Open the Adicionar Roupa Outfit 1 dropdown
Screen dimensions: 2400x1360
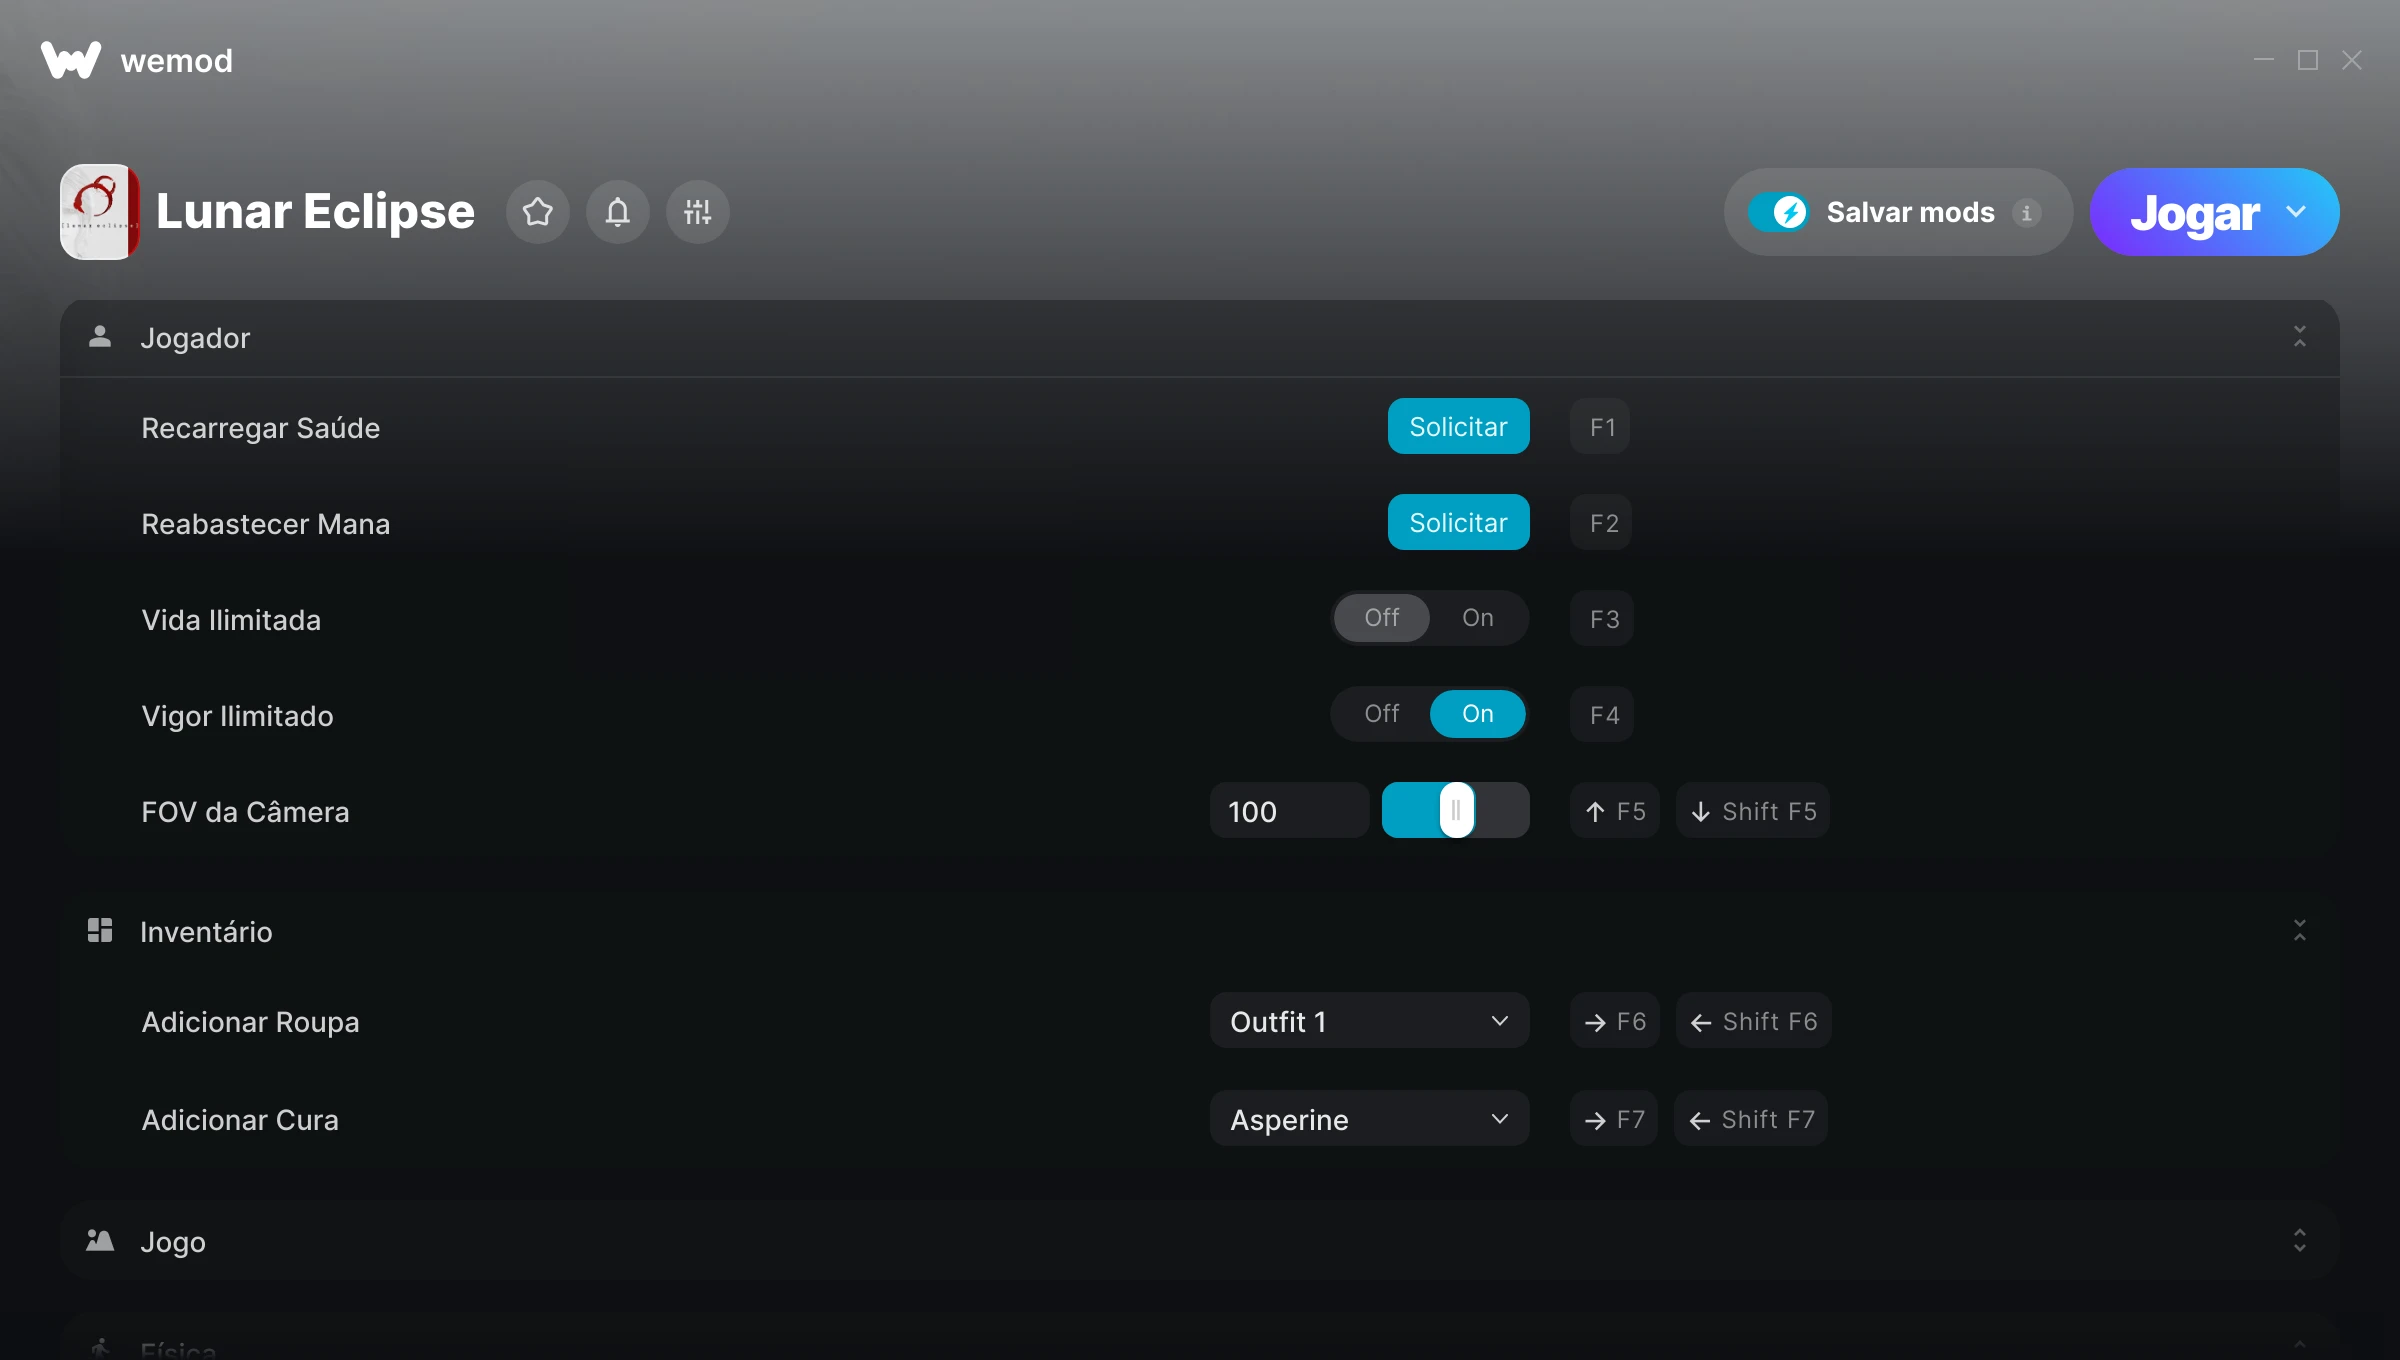(1369, 1021)
